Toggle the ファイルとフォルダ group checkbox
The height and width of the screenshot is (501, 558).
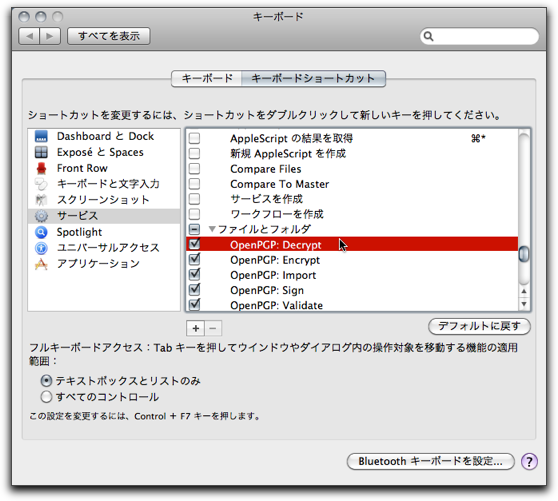(x=194, y=229)
